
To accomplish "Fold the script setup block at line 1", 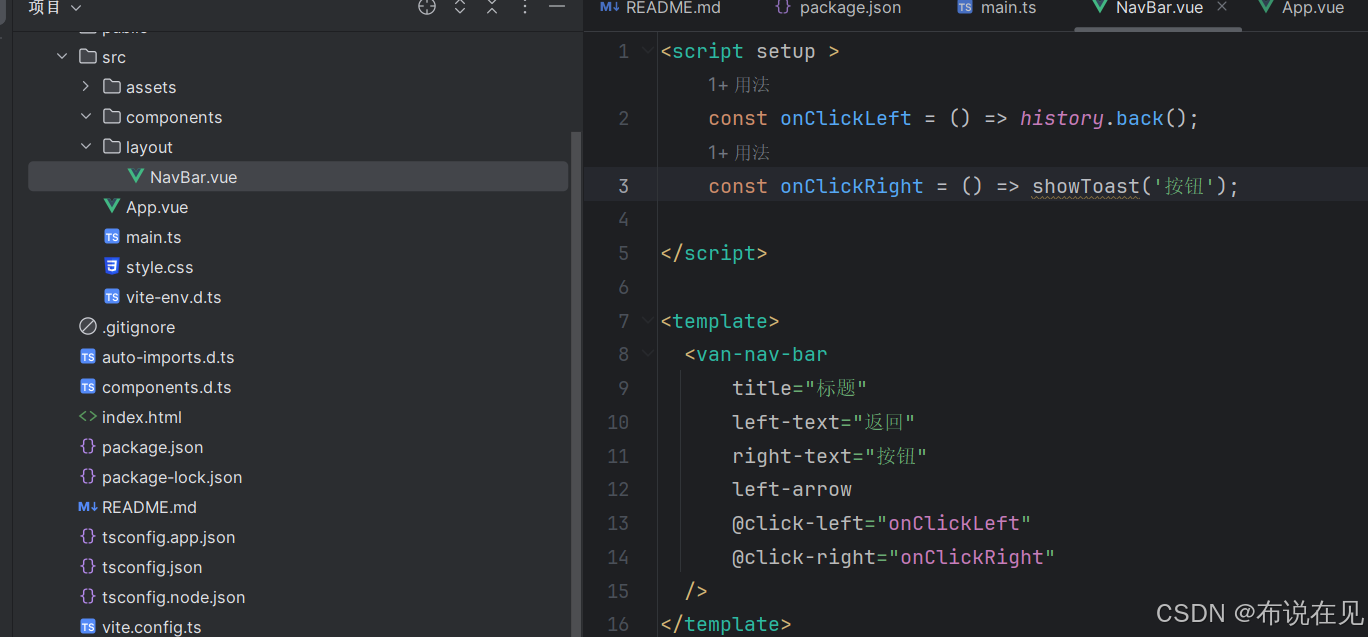I will click(x=648, y=51).
